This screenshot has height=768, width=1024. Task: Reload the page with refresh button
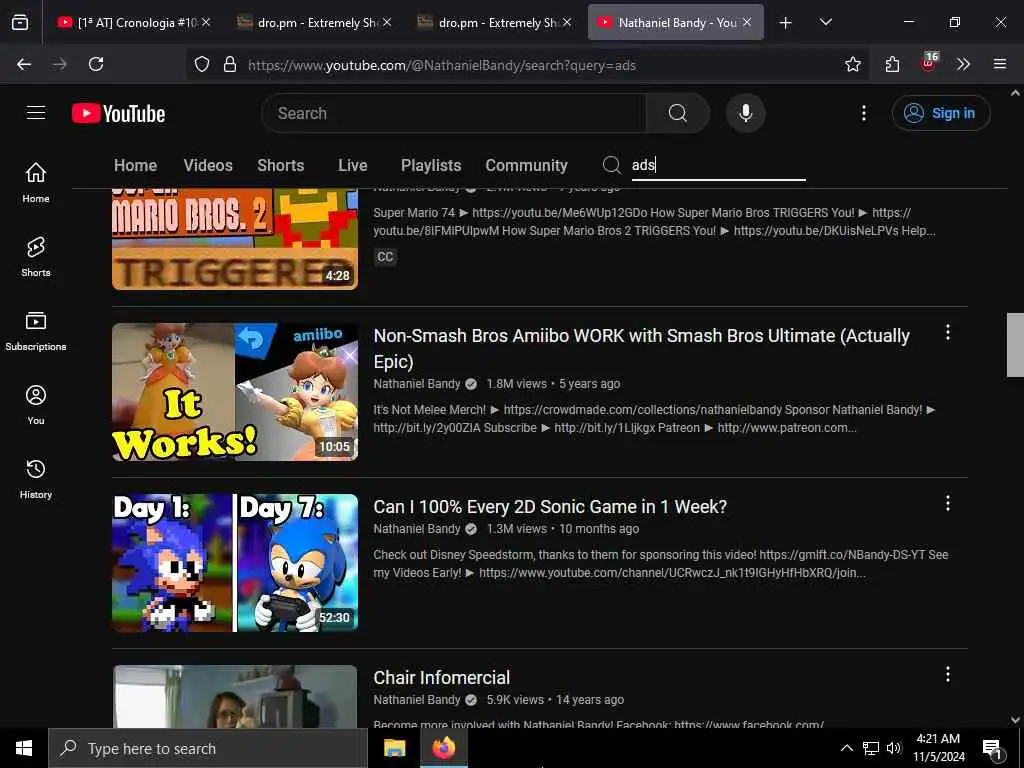(96, 64)
